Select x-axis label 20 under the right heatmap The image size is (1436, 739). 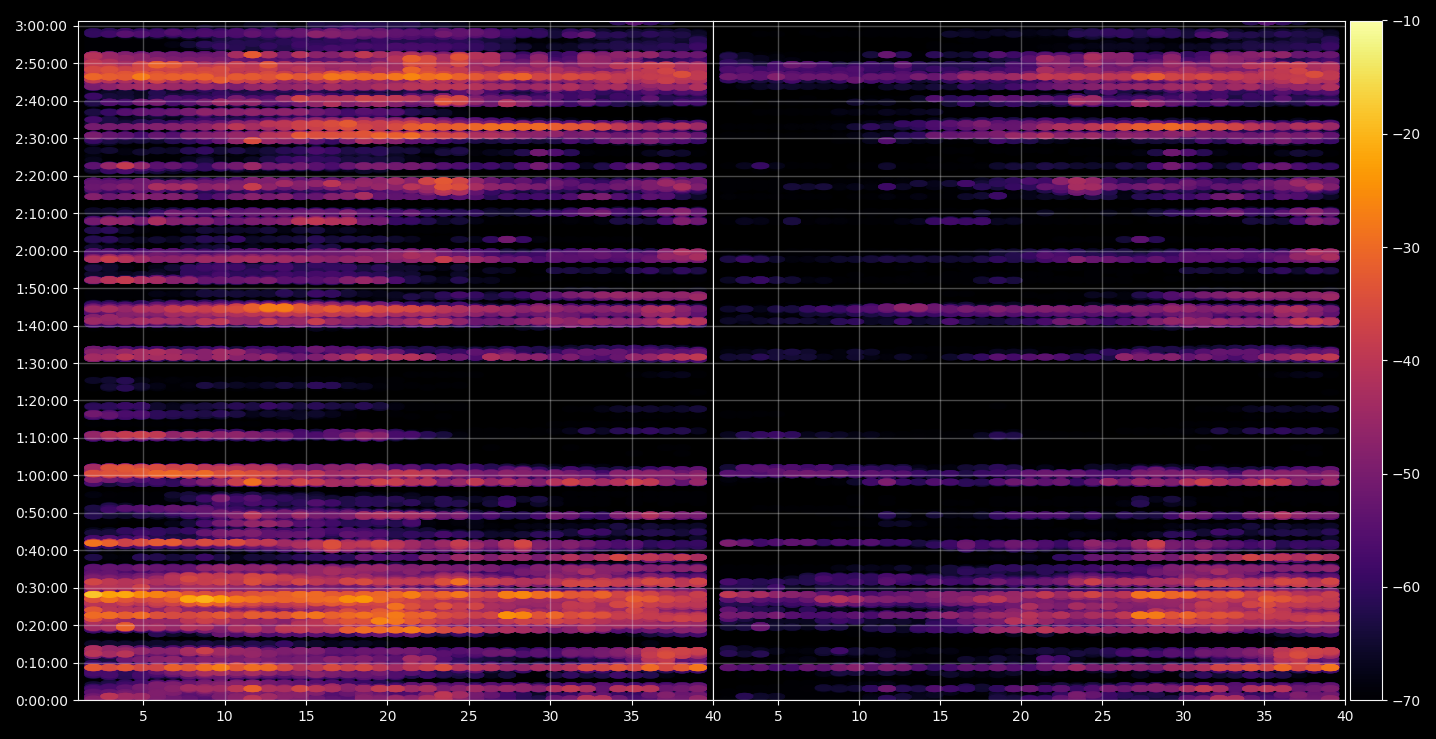(x=1021, y=717)
